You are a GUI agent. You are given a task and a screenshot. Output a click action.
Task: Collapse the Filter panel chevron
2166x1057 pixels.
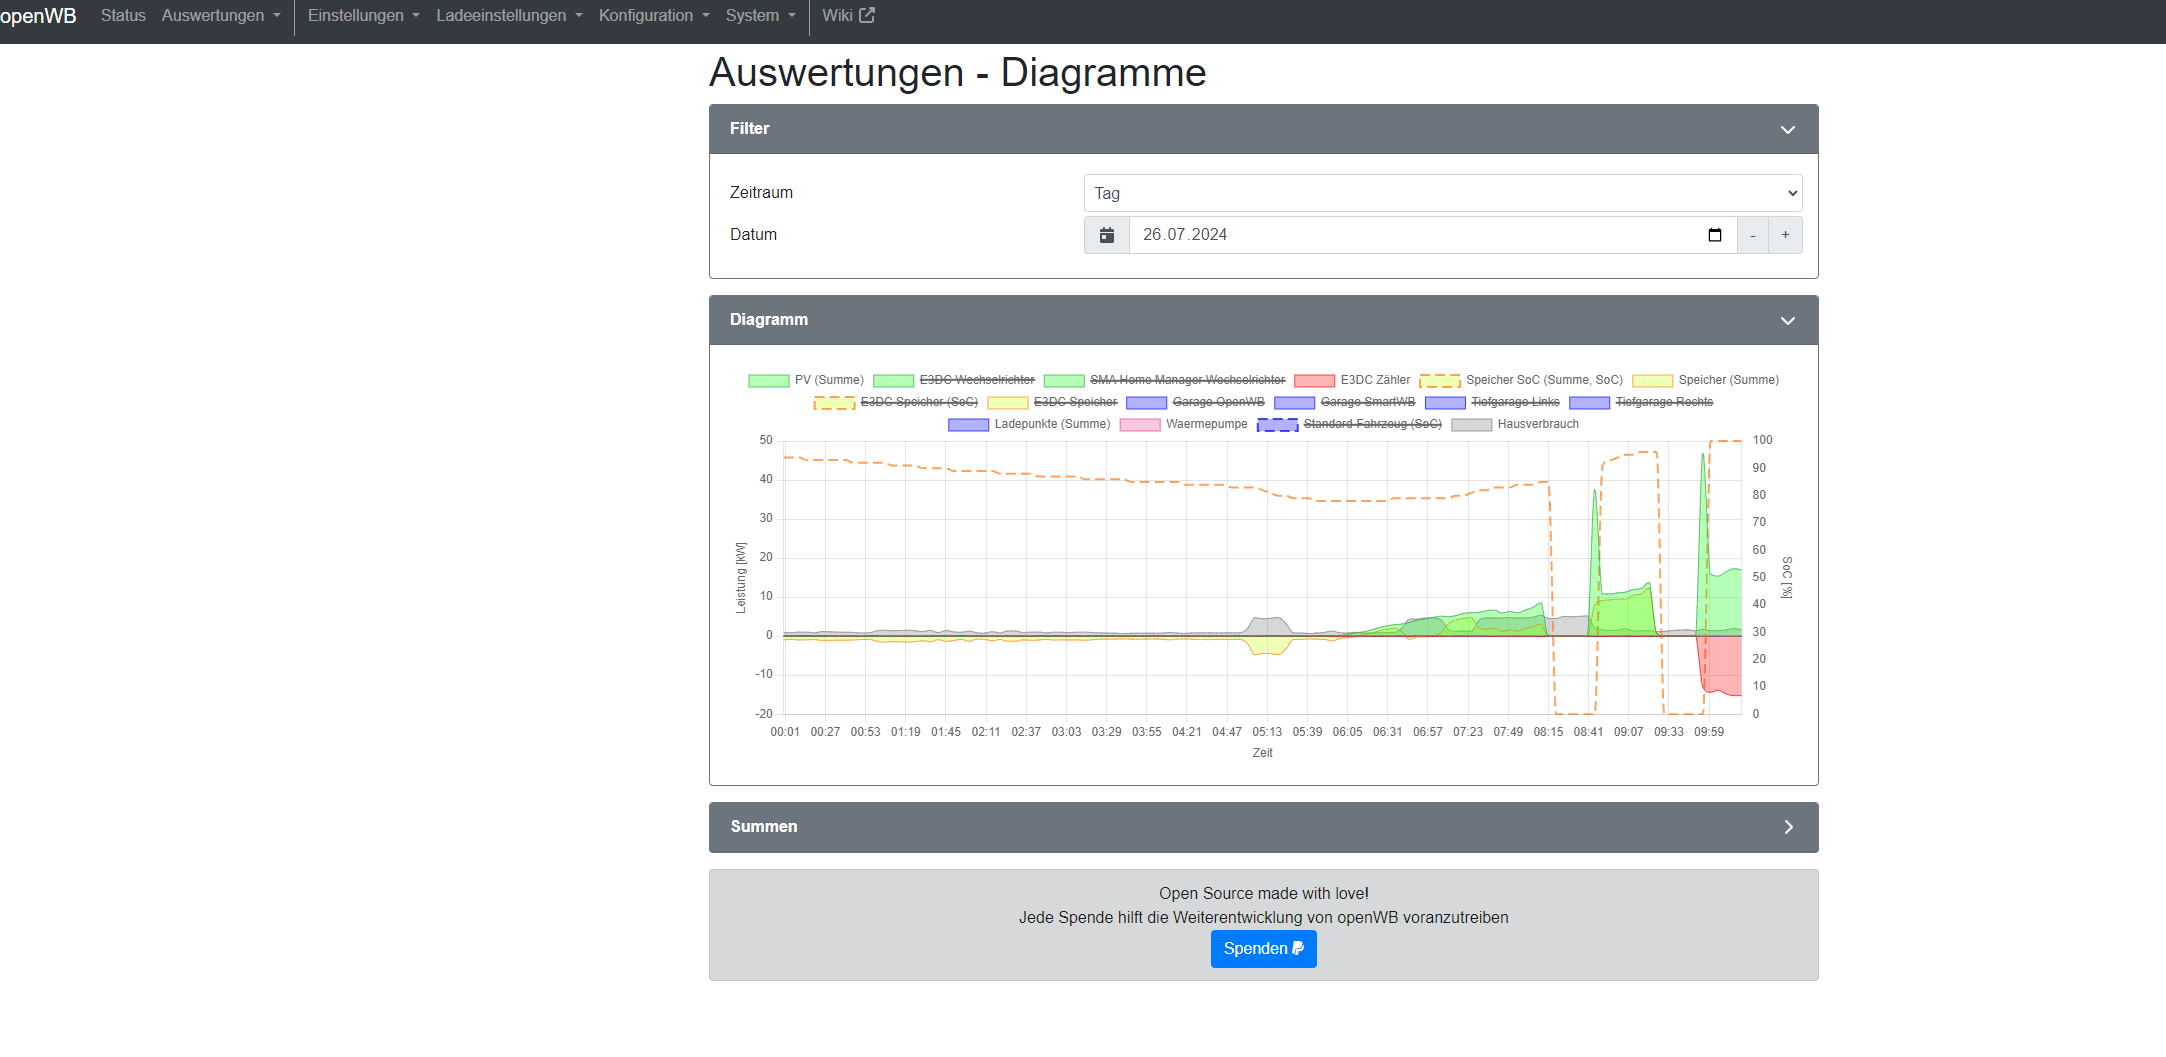[1787, 130]
